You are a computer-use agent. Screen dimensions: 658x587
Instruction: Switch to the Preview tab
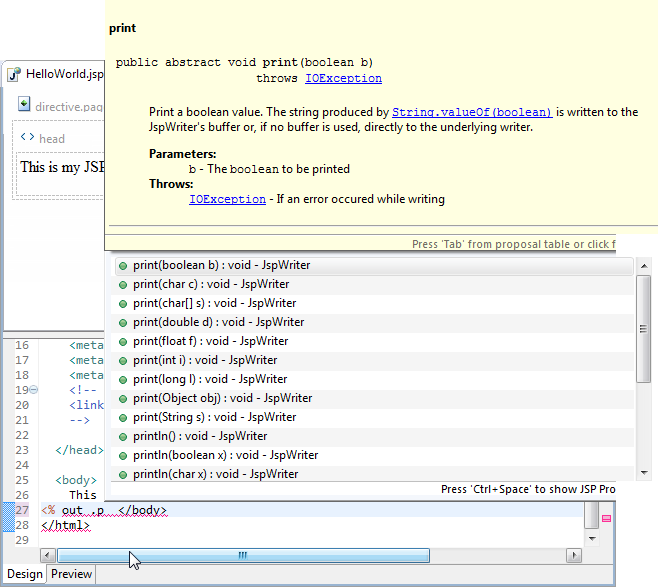pyautogui.click(x=71, y=574)
